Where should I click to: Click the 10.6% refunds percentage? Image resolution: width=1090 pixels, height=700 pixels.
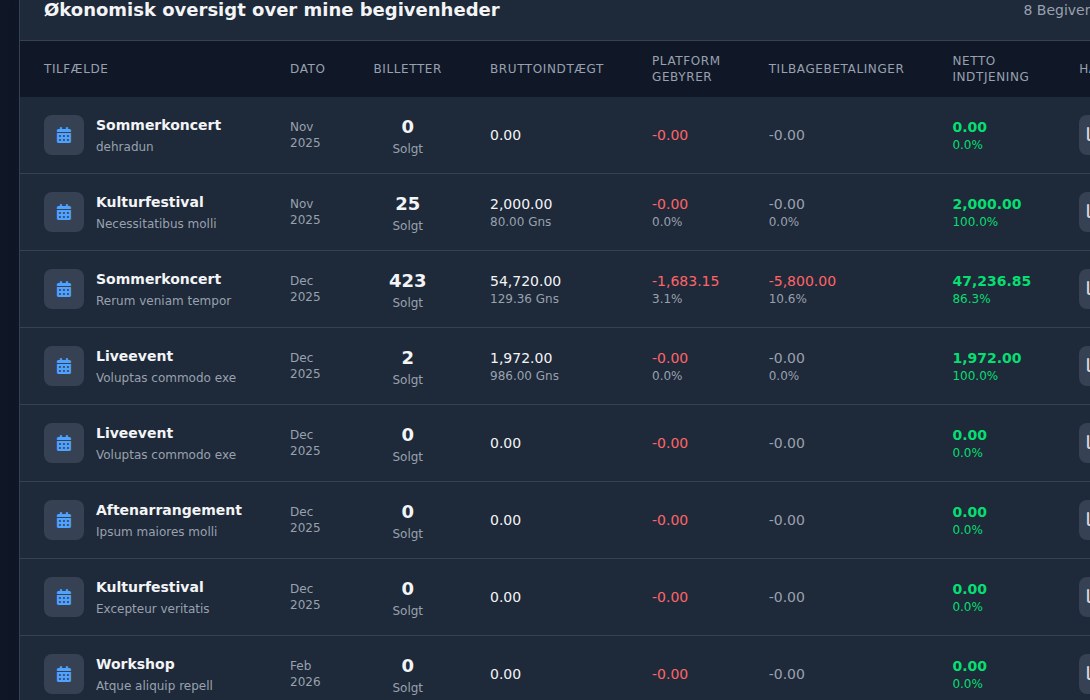click(788, 299)
